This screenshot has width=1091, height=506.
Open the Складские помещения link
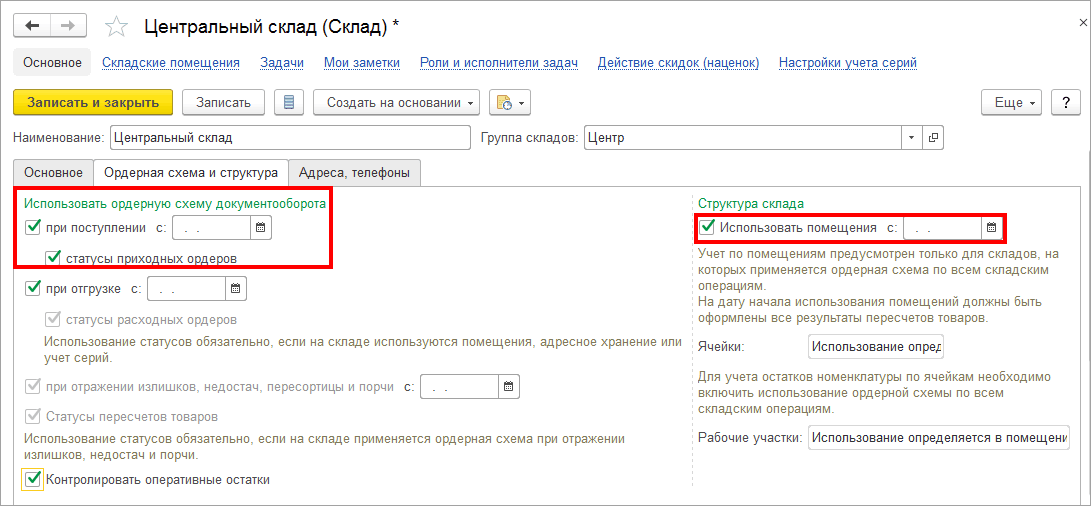click(171, 63)
